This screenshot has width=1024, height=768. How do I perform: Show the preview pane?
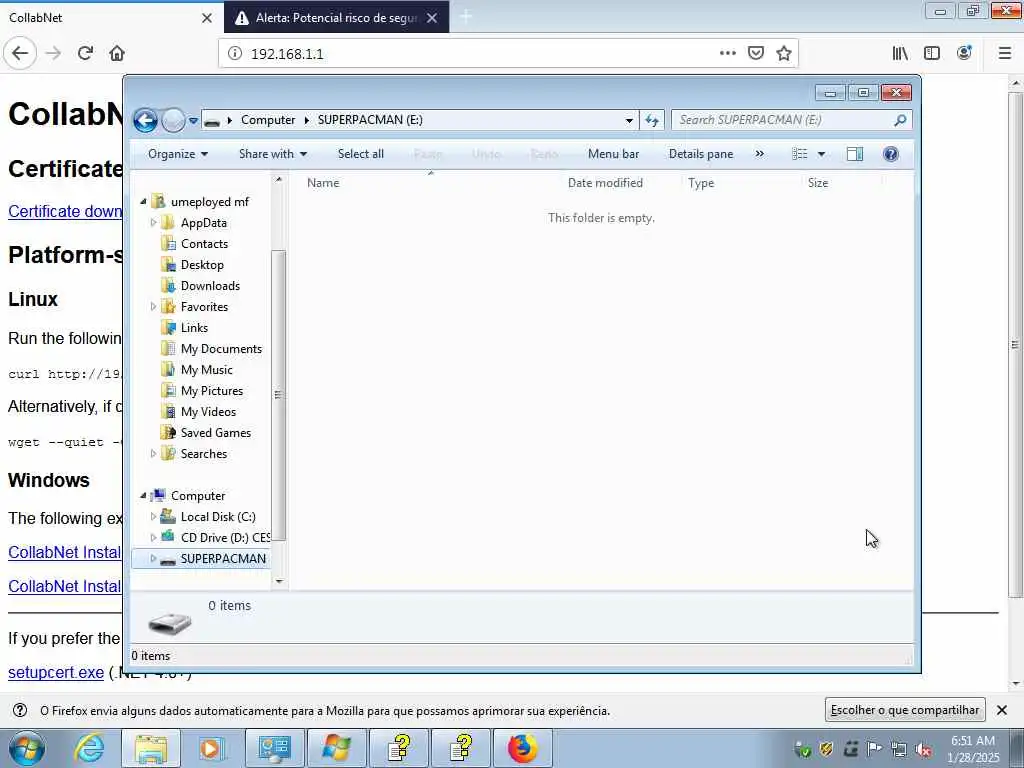click(x=855, y=154)
